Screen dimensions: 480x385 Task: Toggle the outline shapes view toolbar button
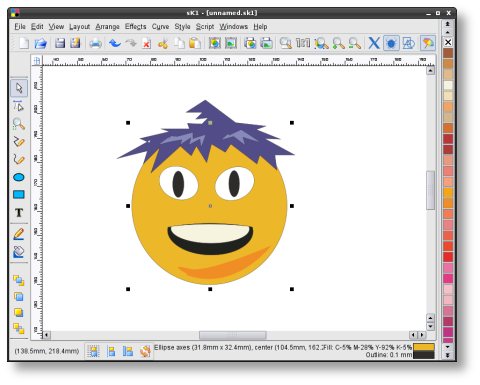pos(408,43)
